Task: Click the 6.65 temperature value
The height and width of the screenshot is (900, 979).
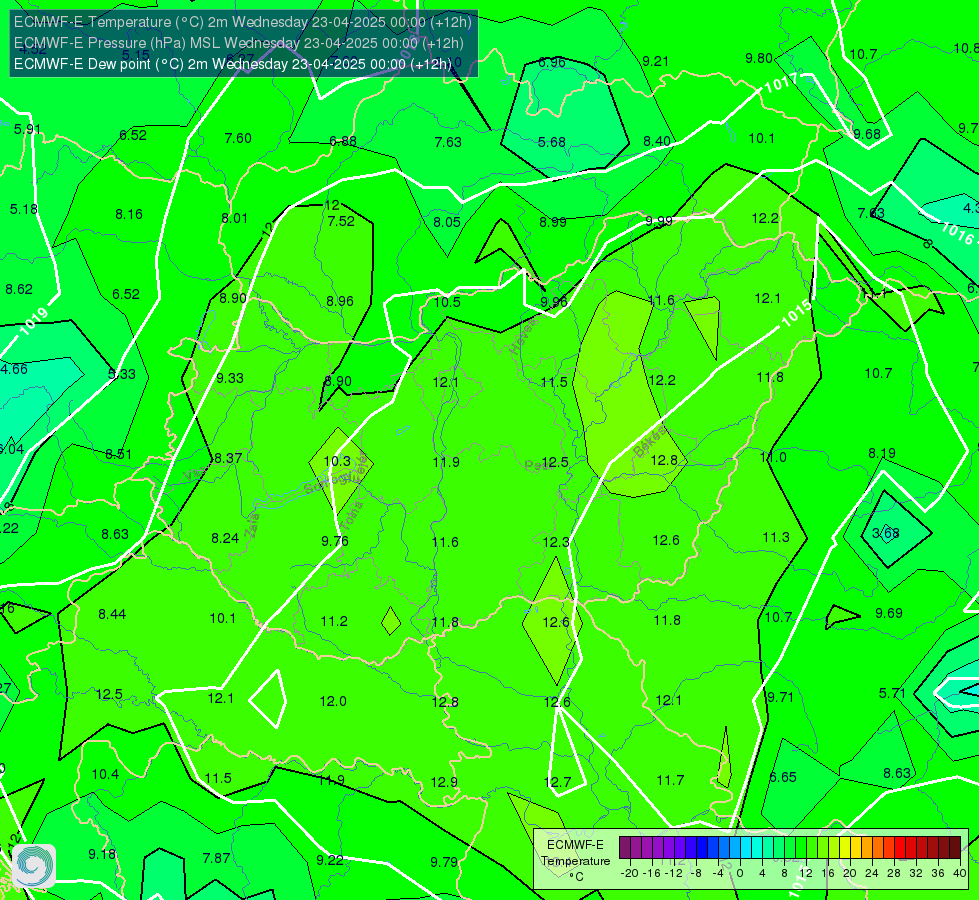Action: click(x=783, y=777)
